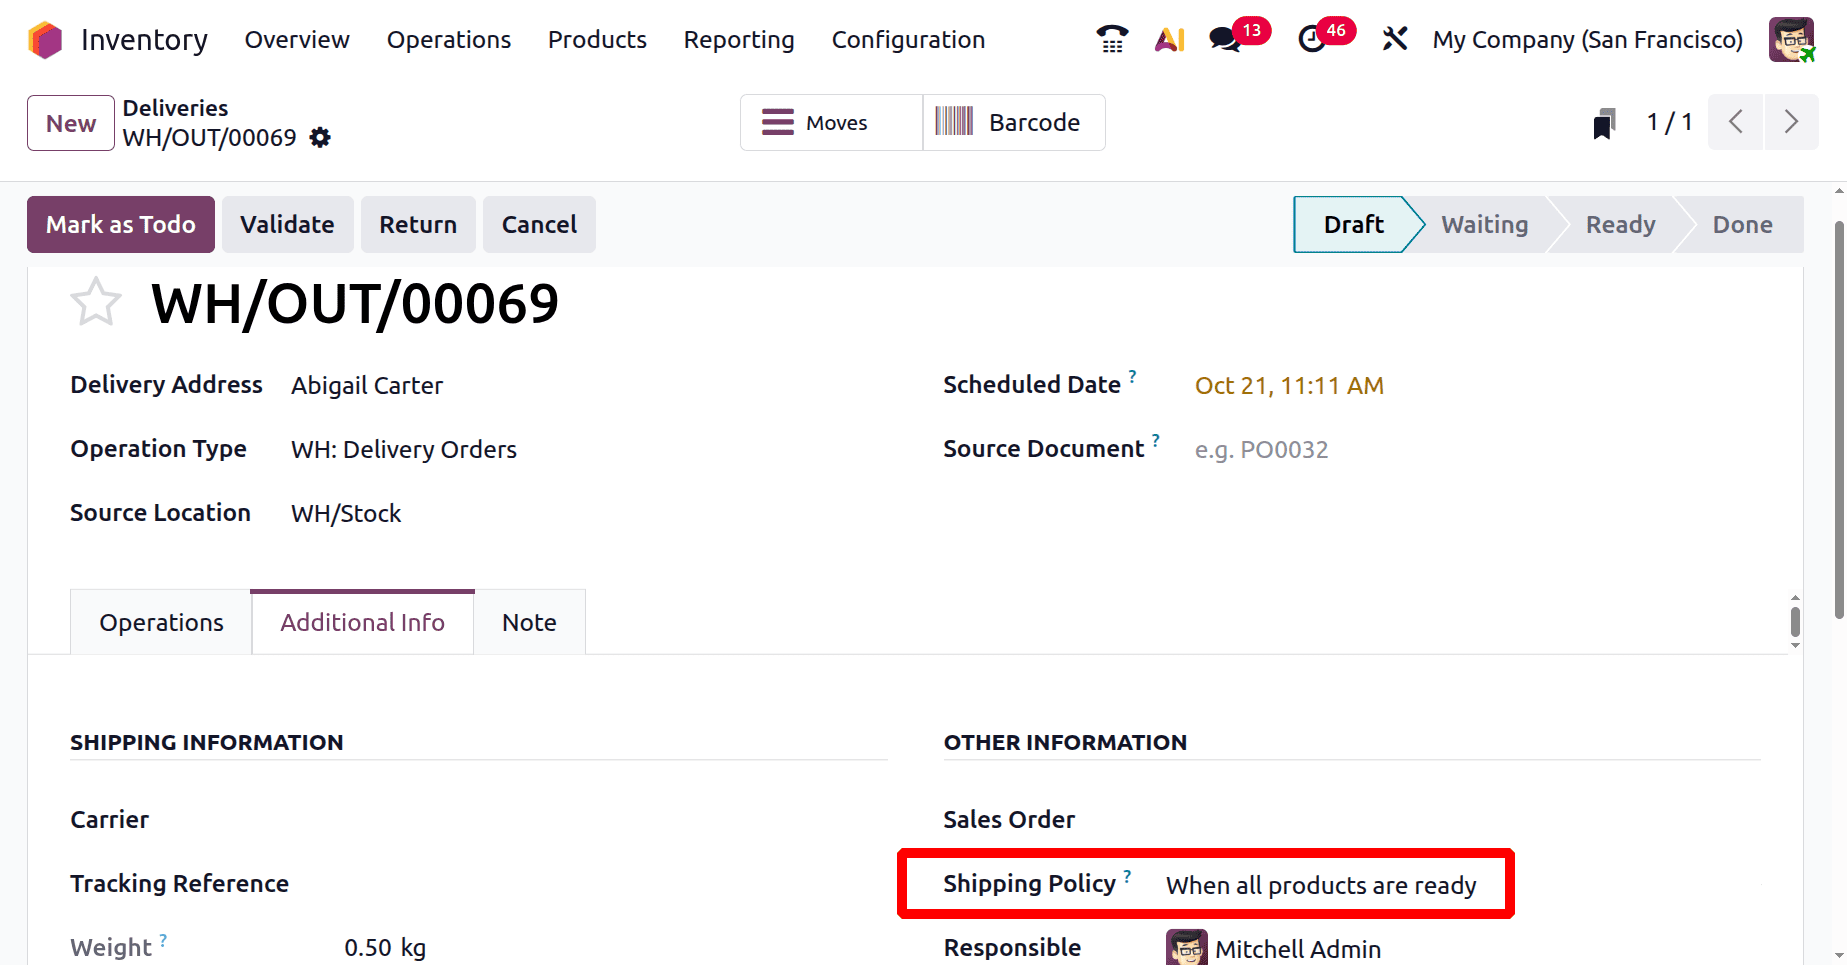Open the Operations menu
Image resolution: width=1847 pixels, height=965 pixels.
point(449,40)
